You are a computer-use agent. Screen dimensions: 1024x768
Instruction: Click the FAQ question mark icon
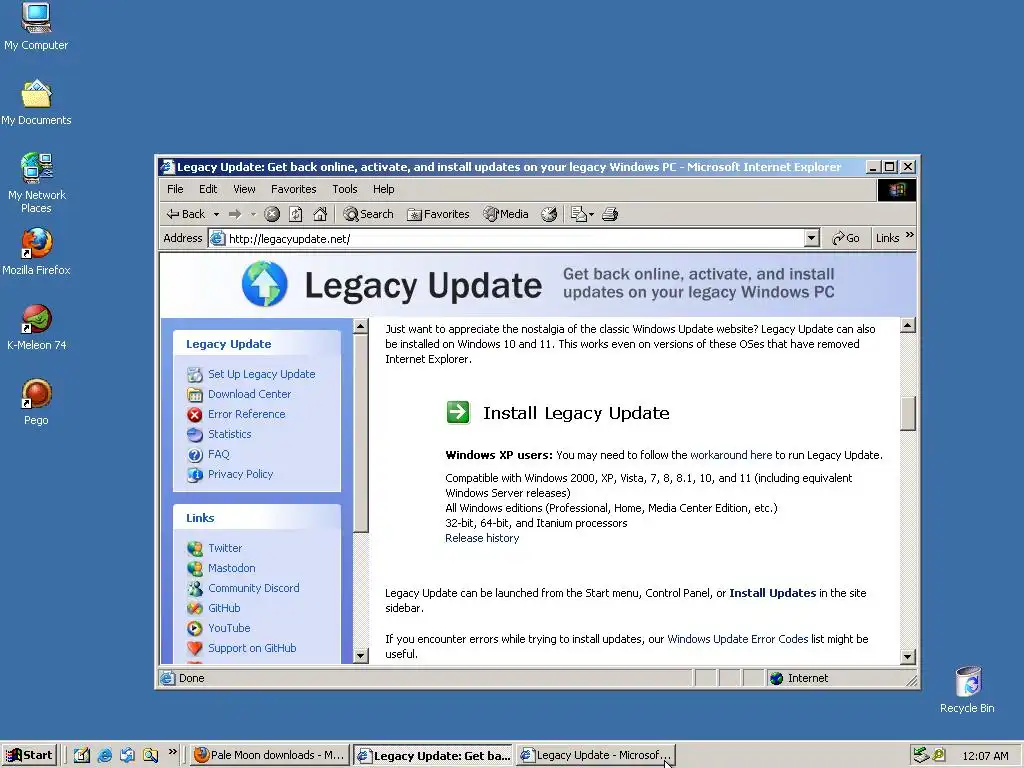[195, 455]
